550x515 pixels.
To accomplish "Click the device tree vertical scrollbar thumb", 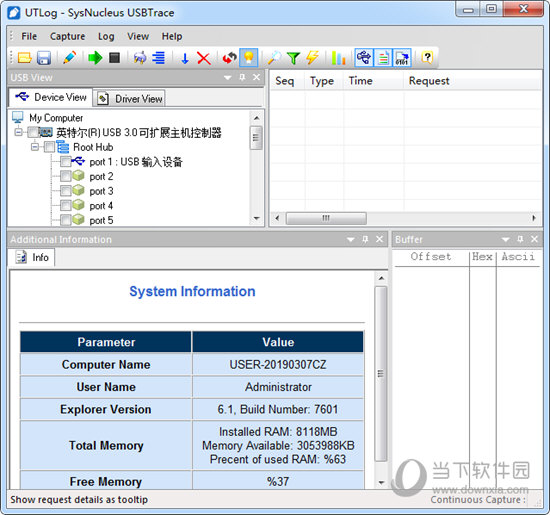I will tap(256, 138).
